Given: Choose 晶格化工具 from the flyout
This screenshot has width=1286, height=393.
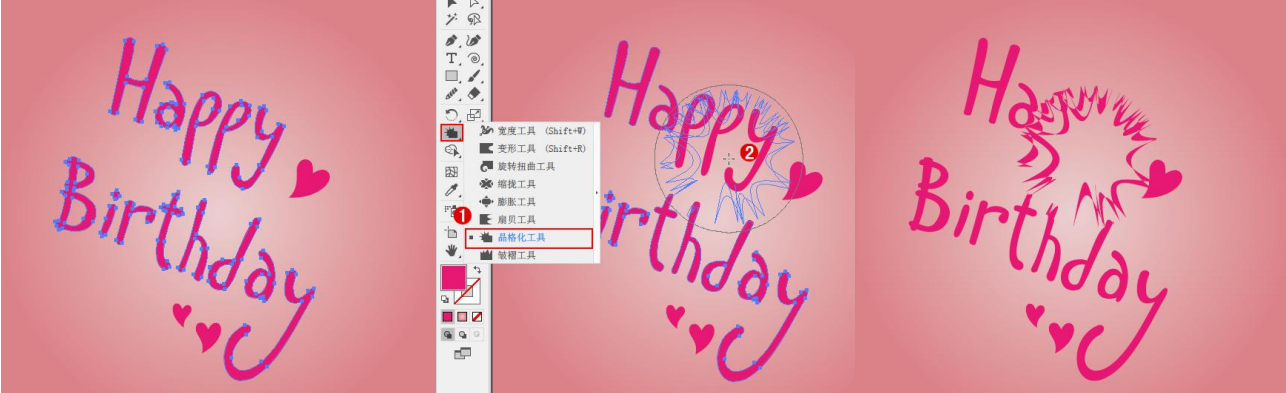Looking at the screenshot, I should tap(531, 238).
